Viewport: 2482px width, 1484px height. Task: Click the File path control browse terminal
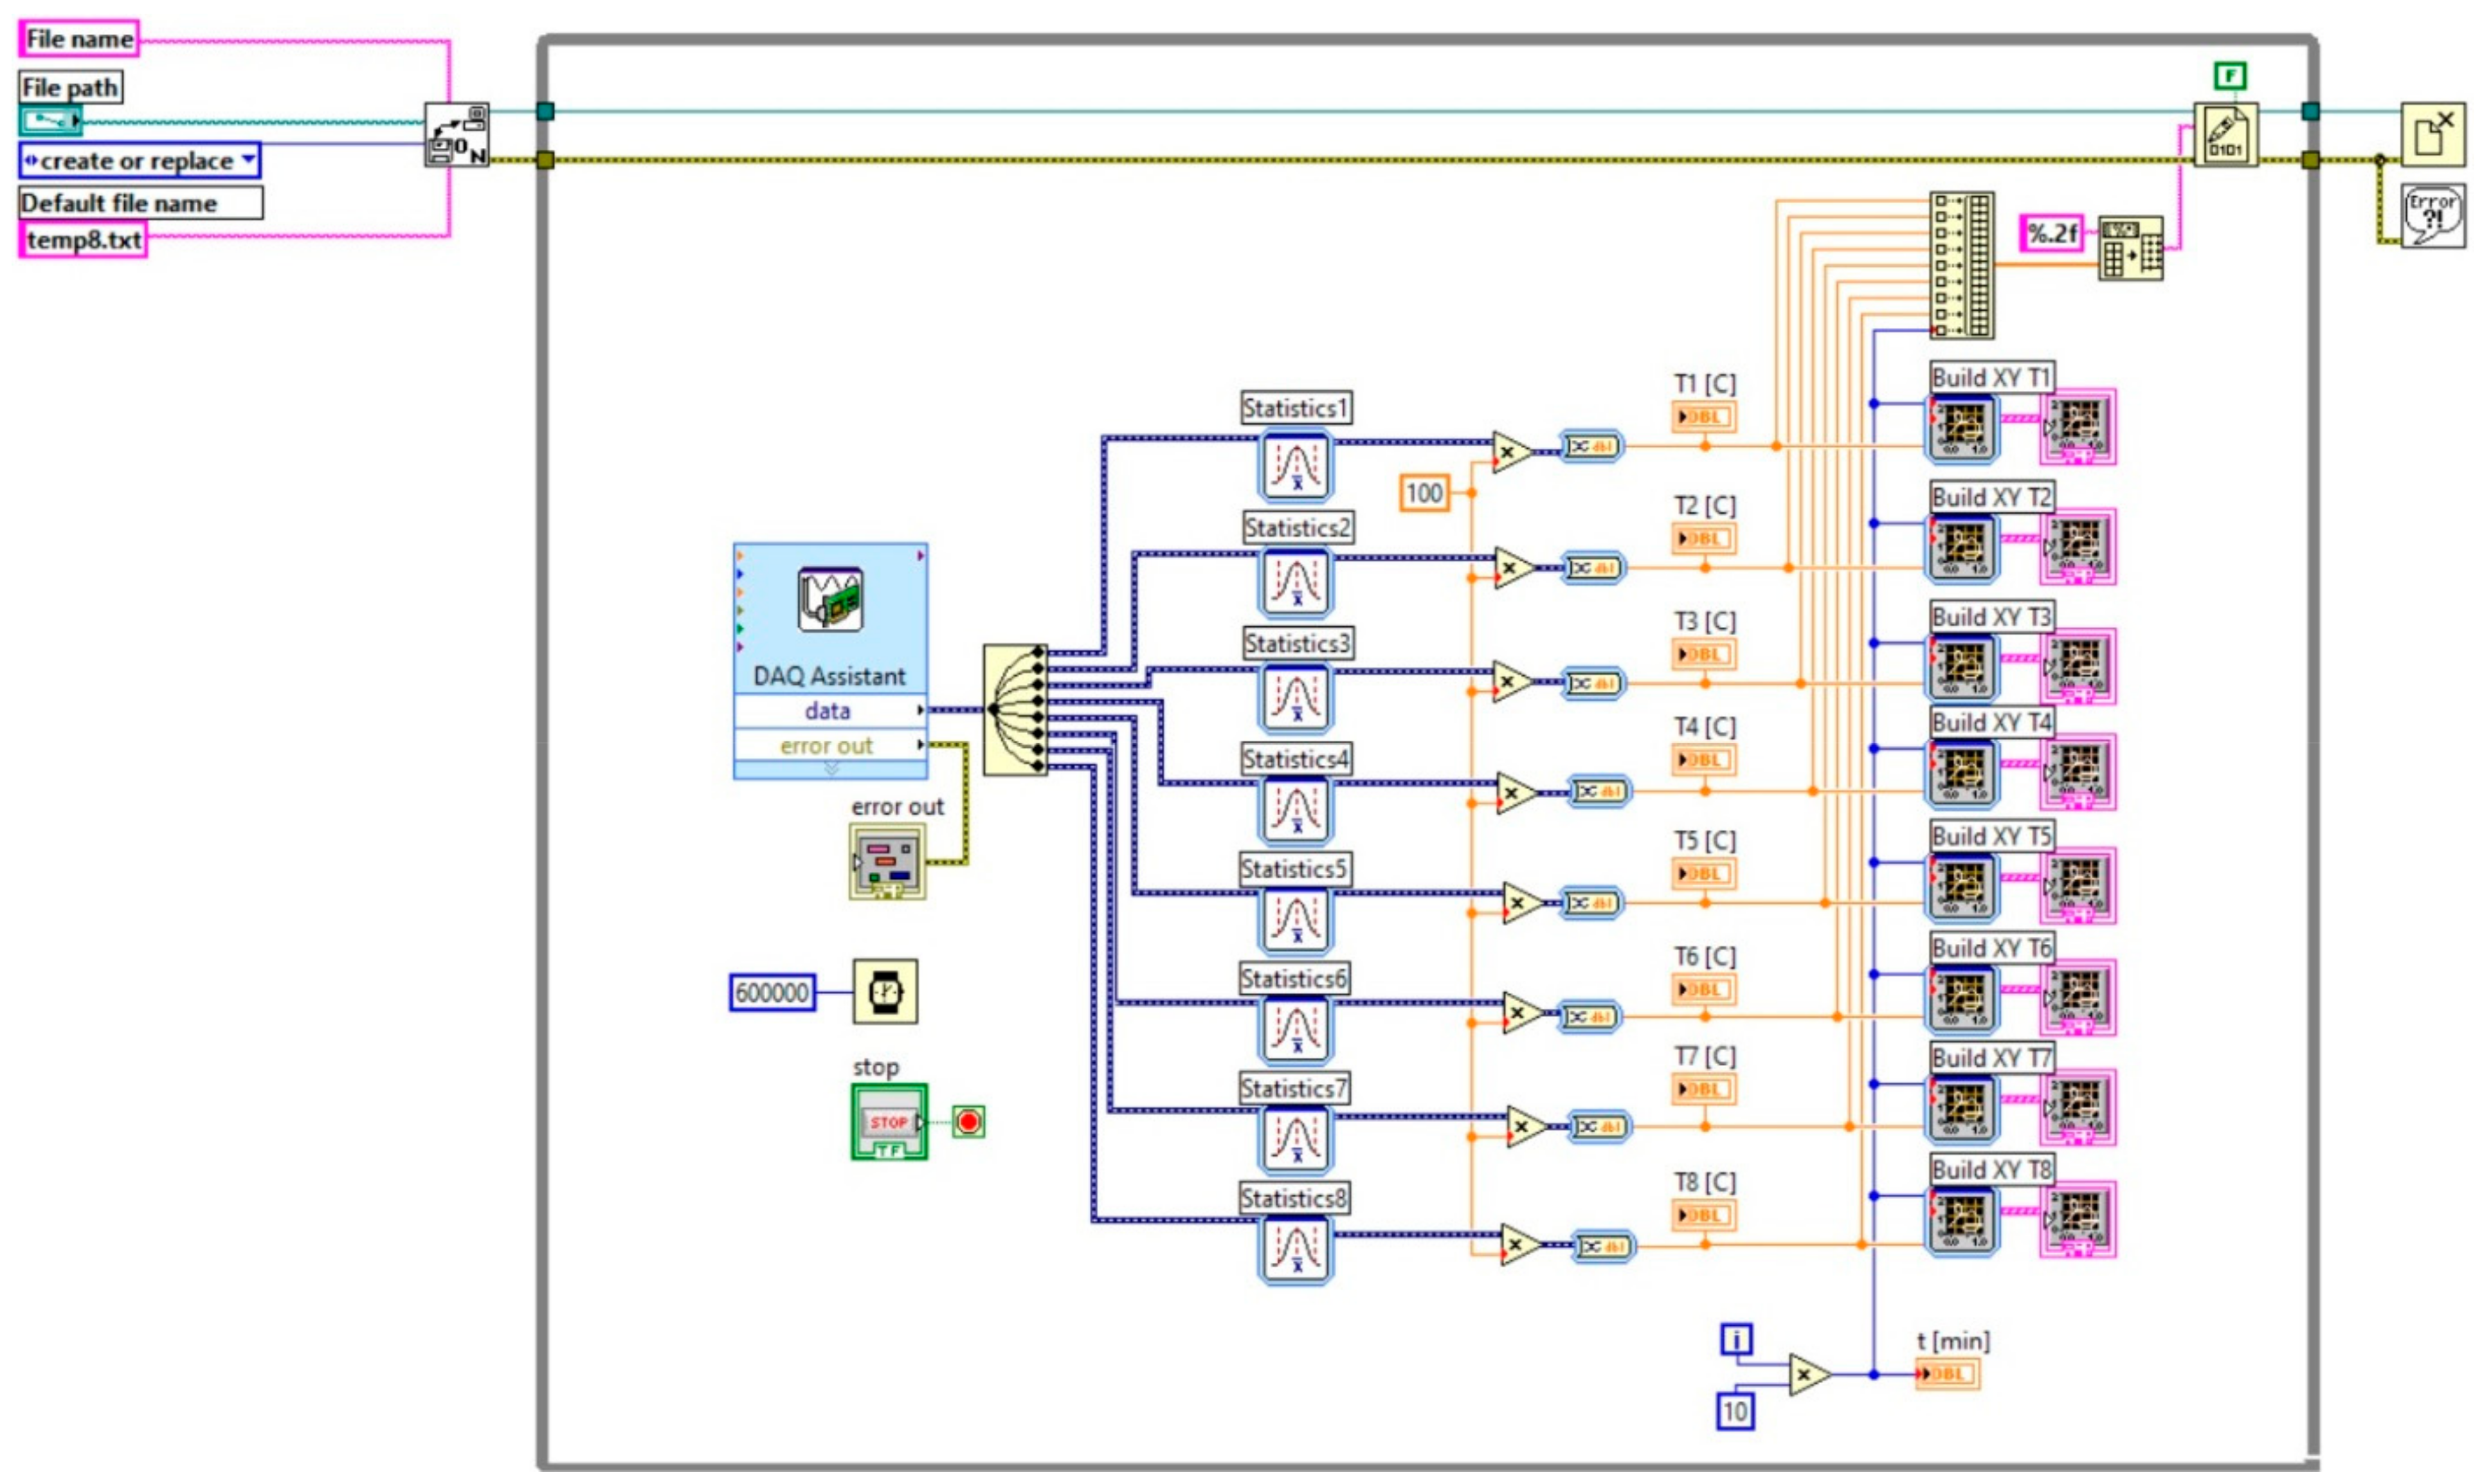click(50, 121)
